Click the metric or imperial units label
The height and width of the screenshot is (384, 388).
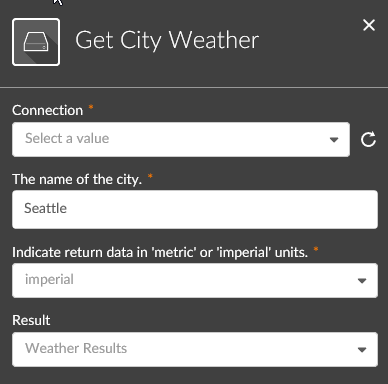coord(160,252)
